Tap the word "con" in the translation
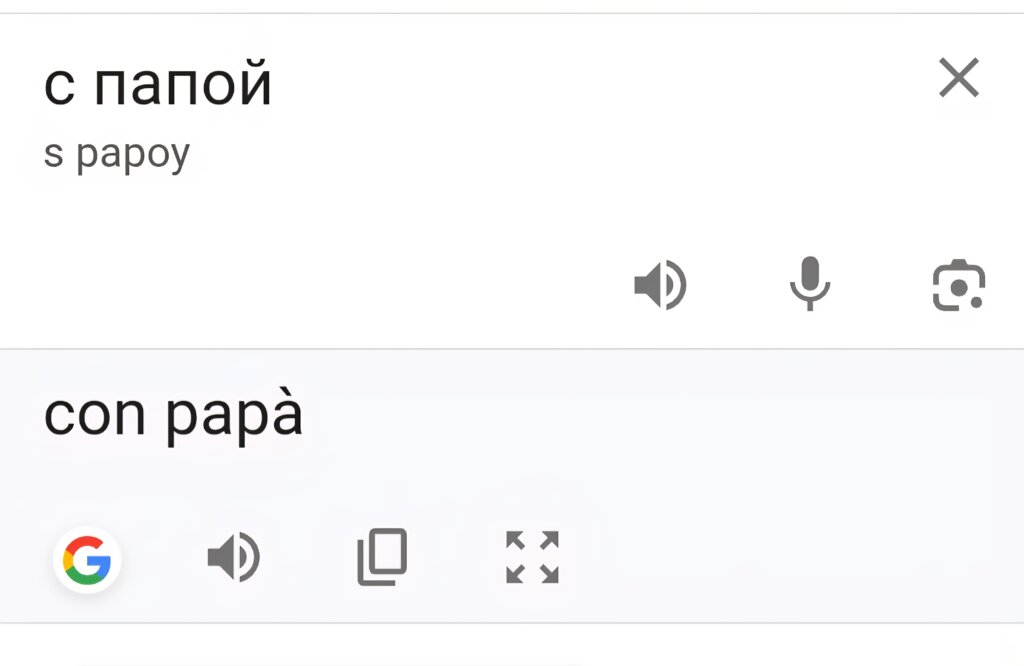Image resolution: width=1024 pixels, height=666 pixels. coord(95,417)
